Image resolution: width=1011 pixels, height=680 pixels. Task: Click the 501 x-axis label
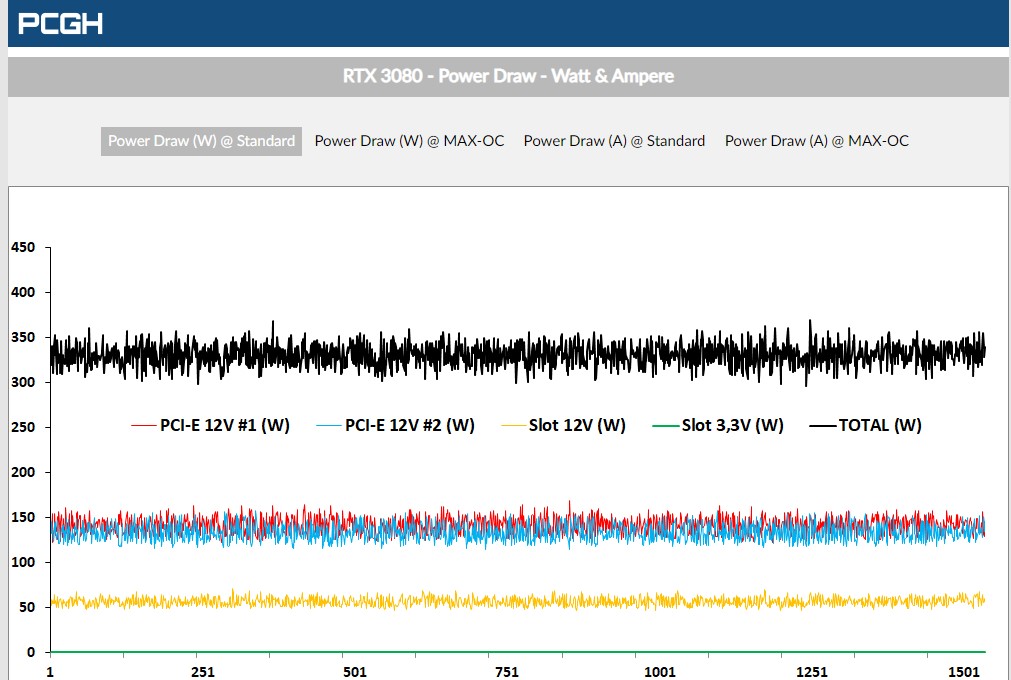pyautogui.click(x=355, y=672)
